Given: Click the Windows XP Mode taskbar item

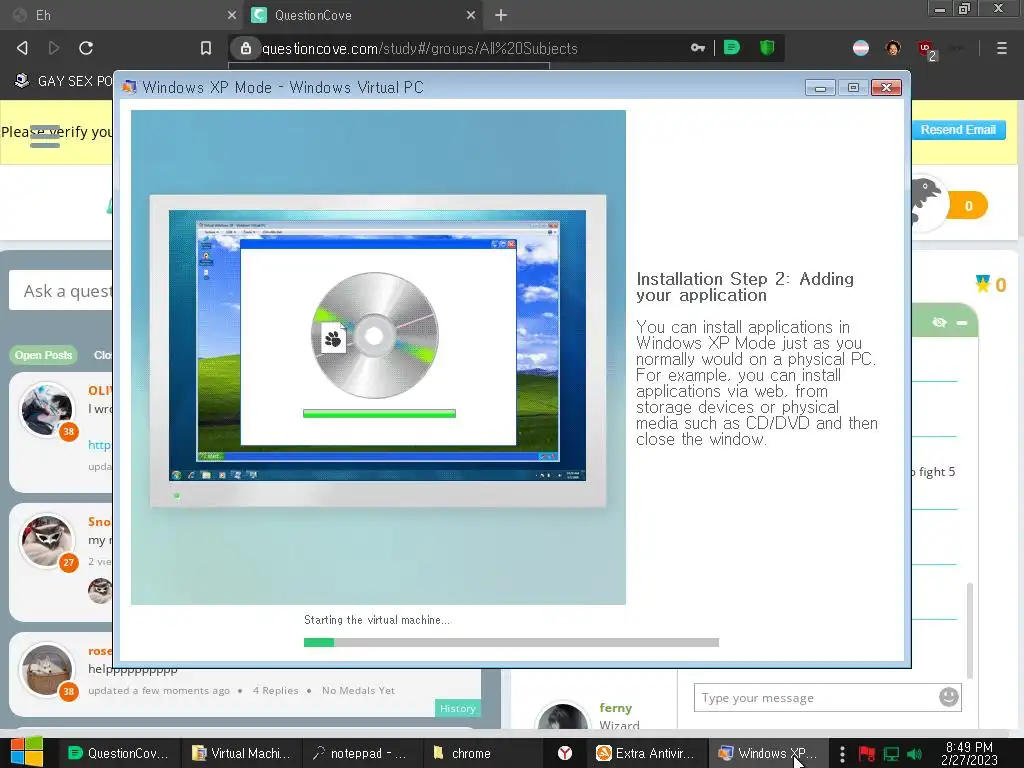Looking at the screenshot, I should 768,753.
